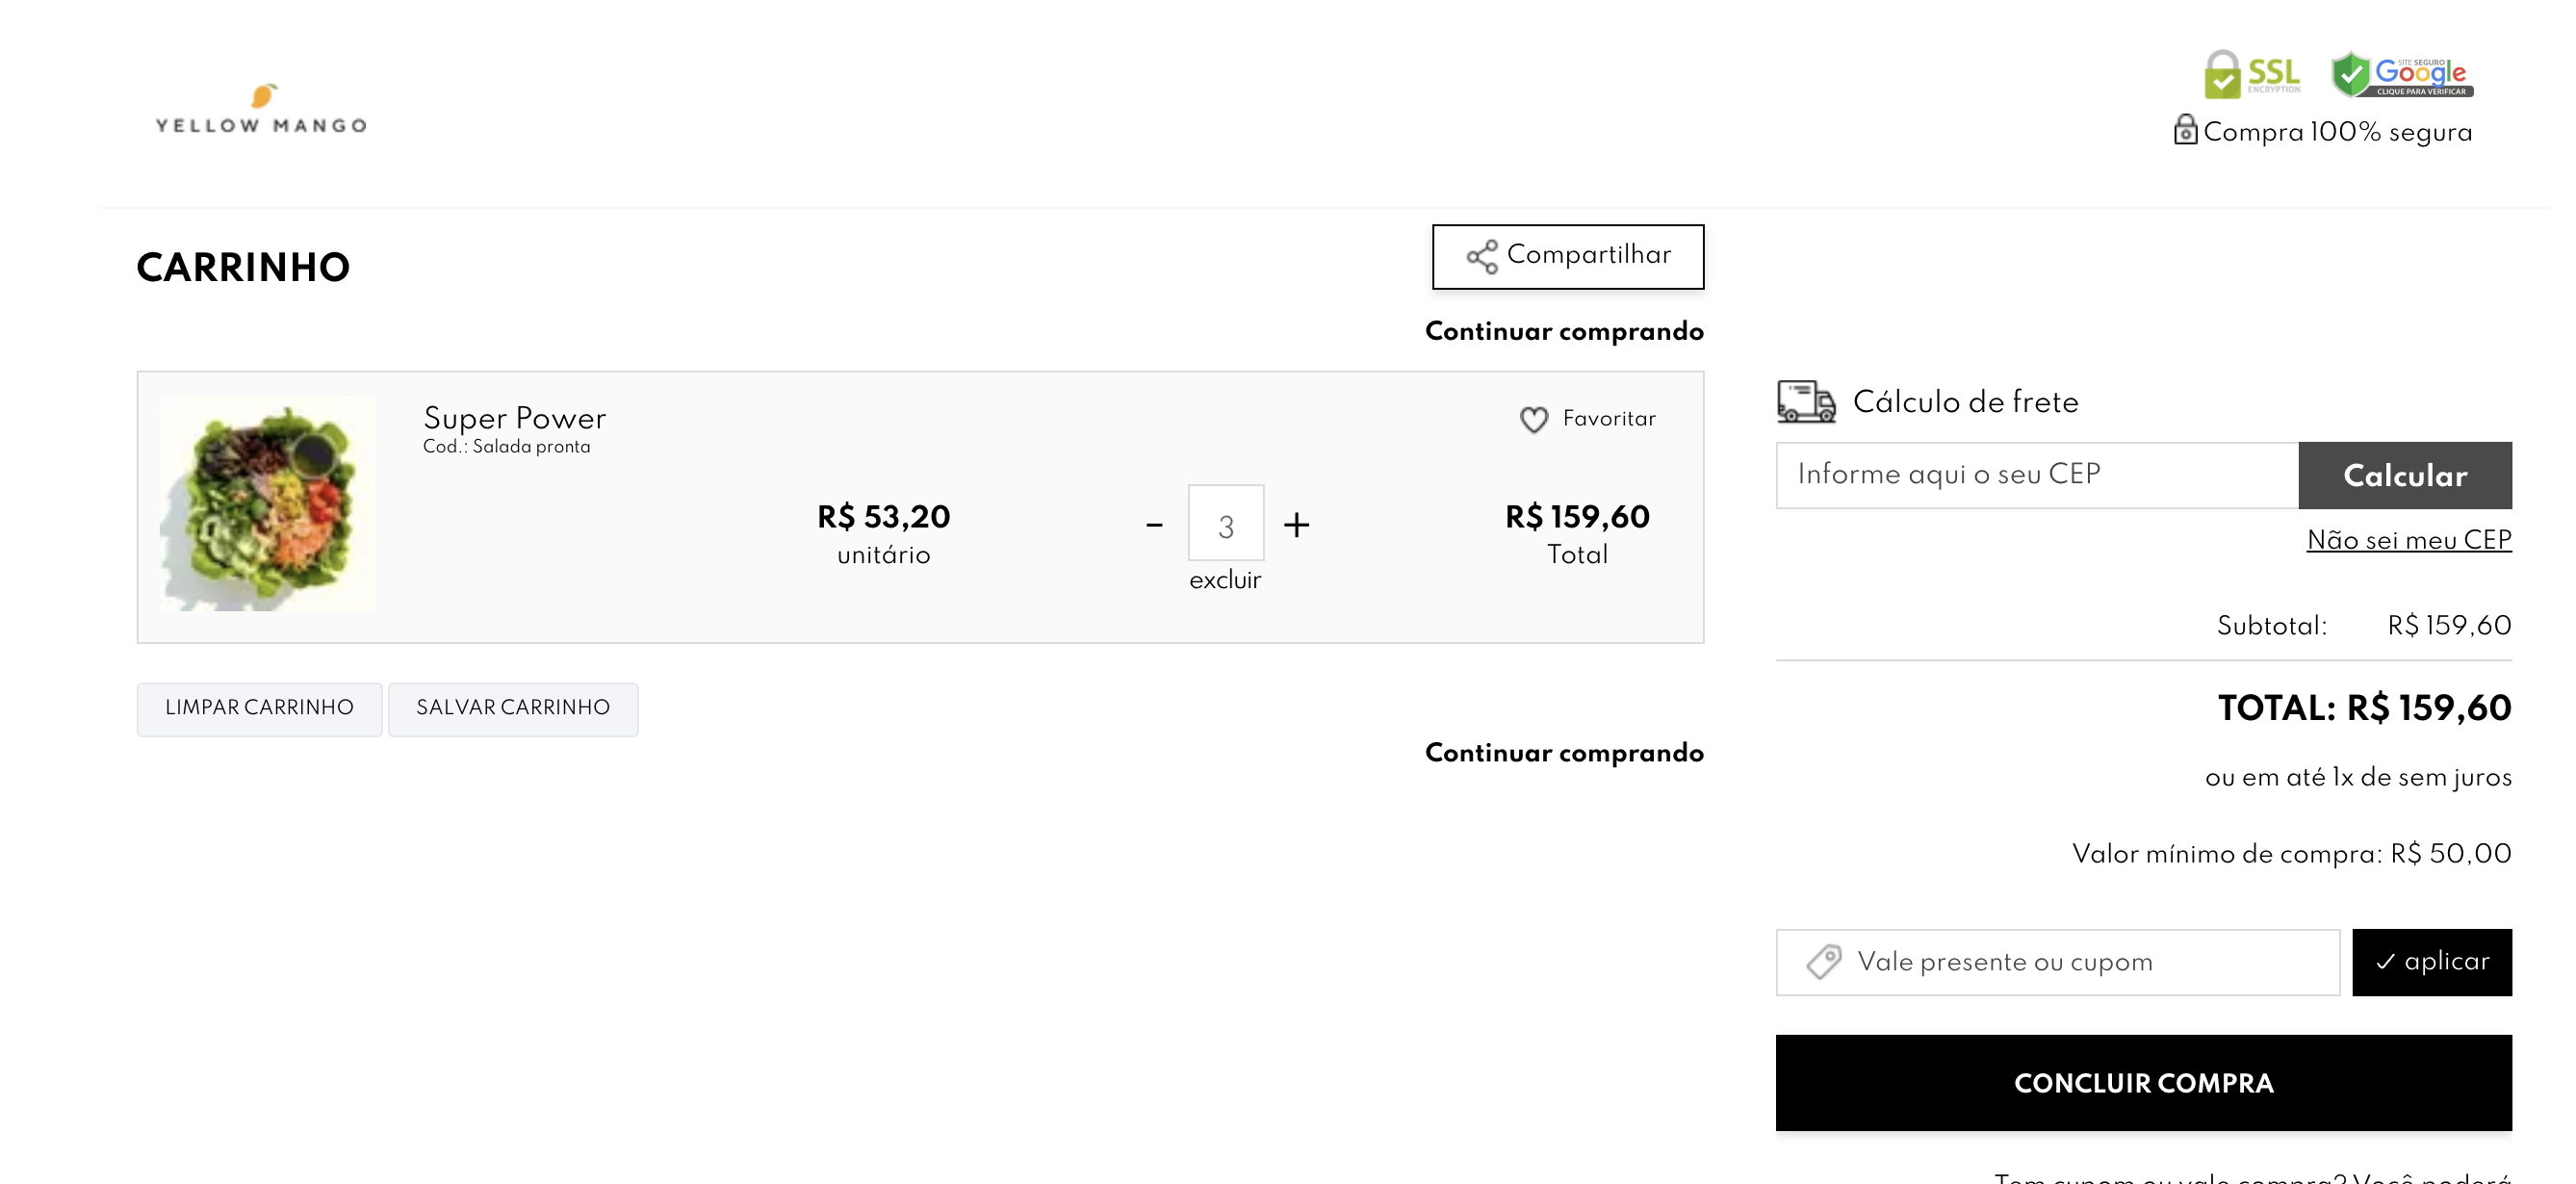Viewport: 2576px width, 1184px height.
Task: Decrease quantity with the minus button
Action: (x=1154, y=524)
